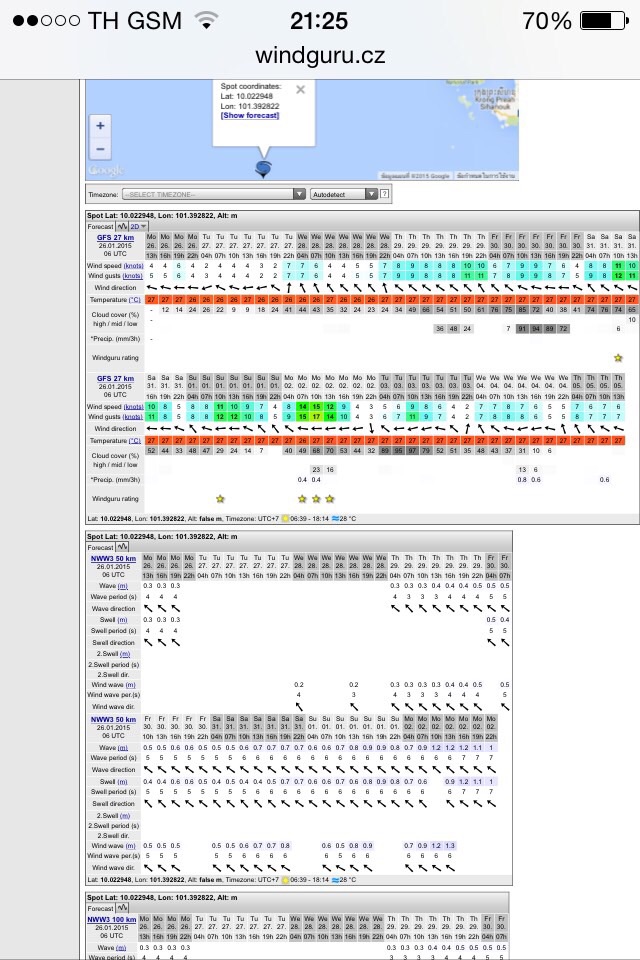Screen dimensions: 640x960
Task: Tap the Wi-Fi icon in status bar
Action: 207,21
